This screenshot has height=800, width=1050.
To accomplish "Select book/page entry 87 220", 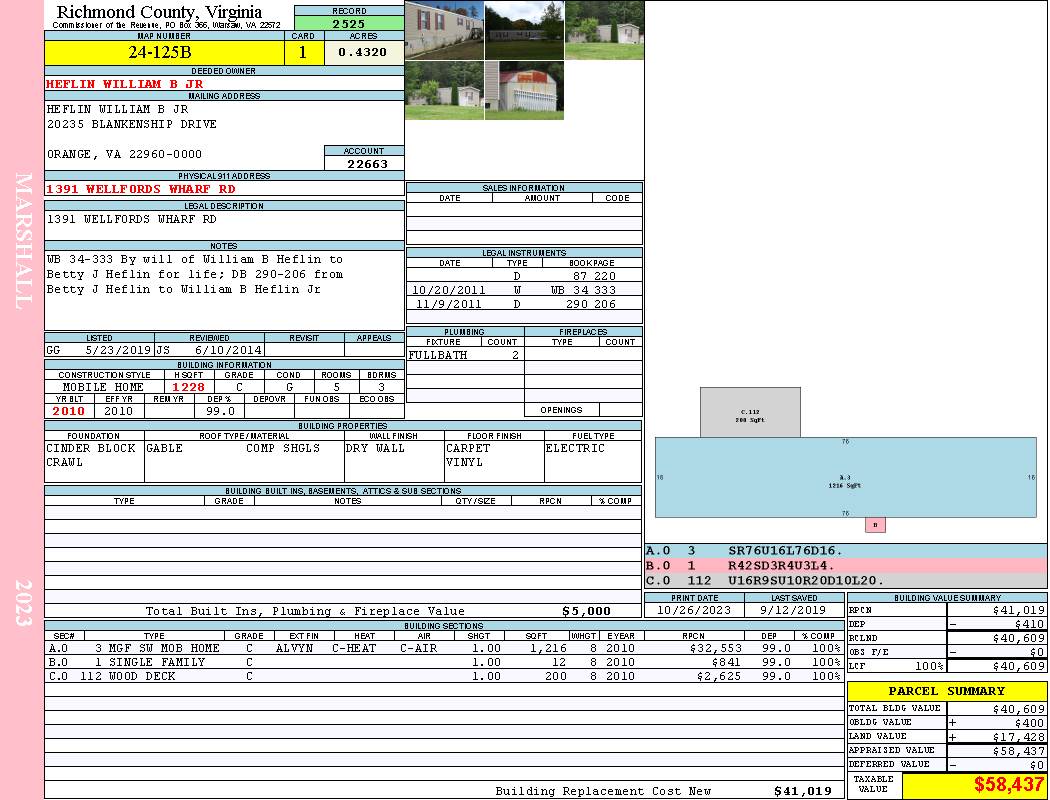I will coord(593,276).
